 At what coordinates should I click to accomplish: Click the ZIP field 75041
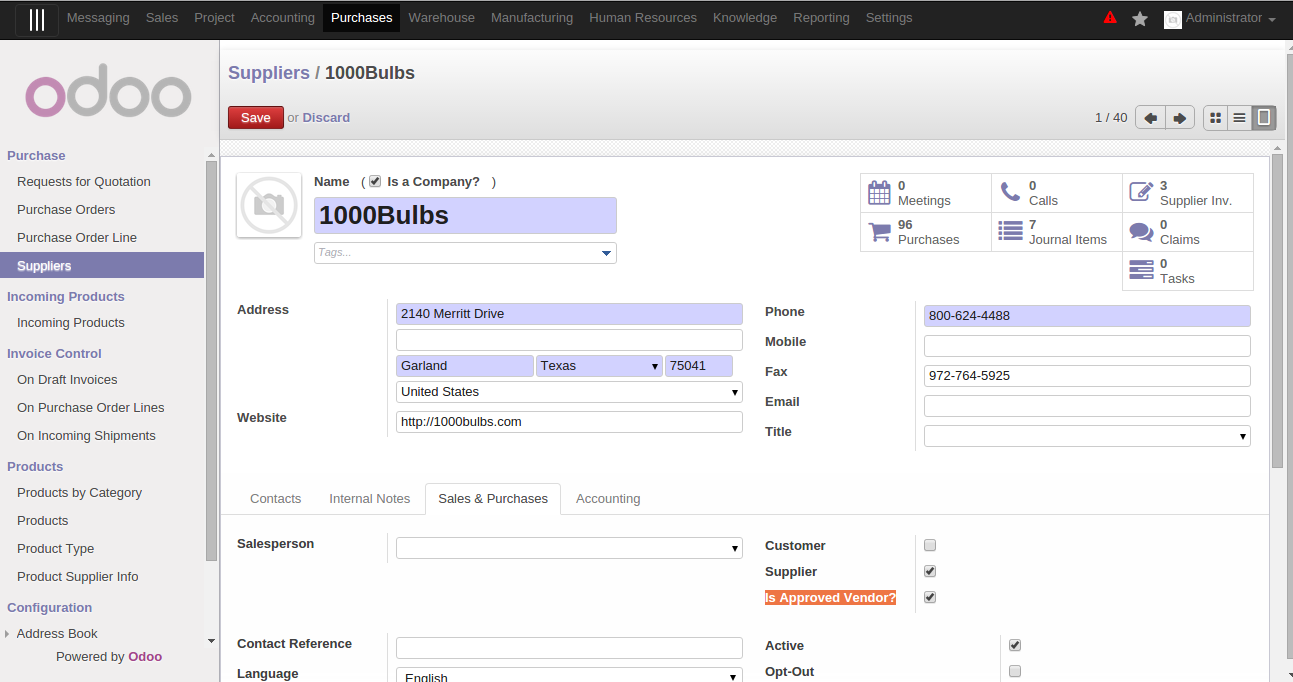pyautogui.click(x=698, y=366)
